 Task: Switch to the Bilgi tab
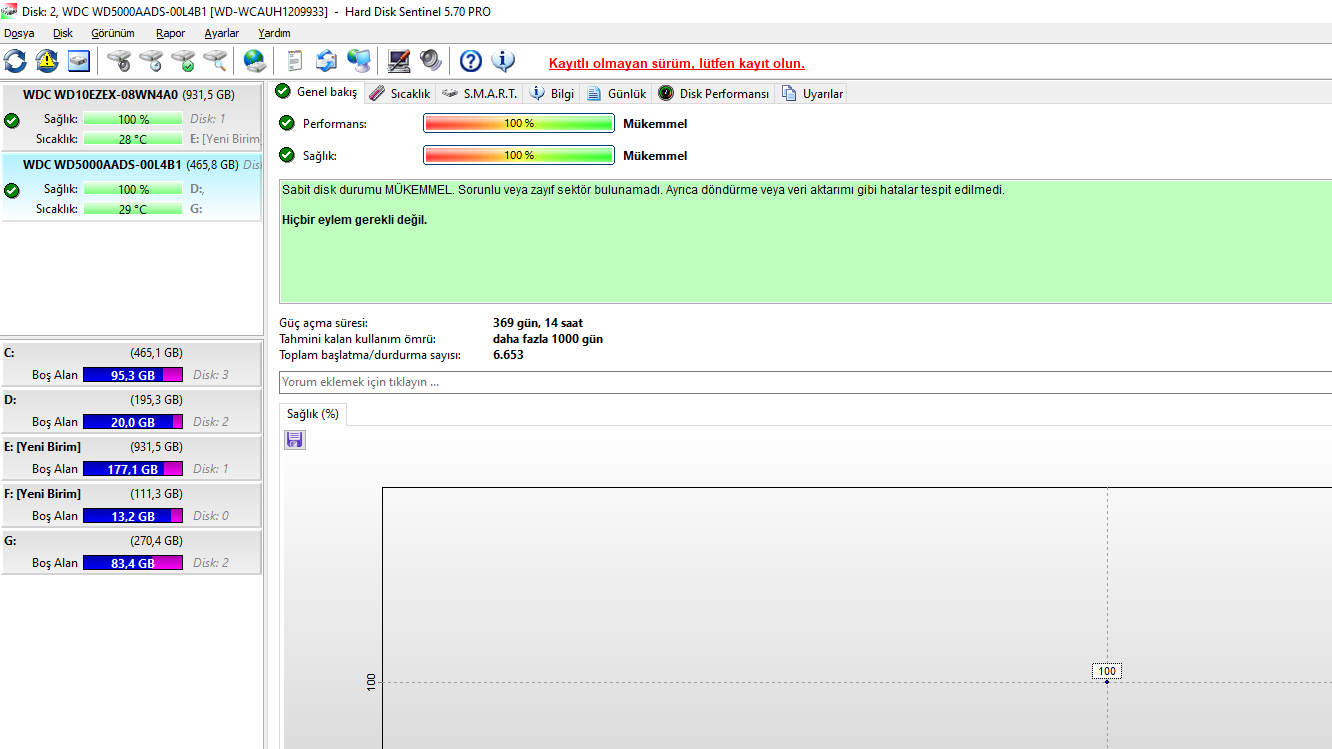click(x=551, y=93)
